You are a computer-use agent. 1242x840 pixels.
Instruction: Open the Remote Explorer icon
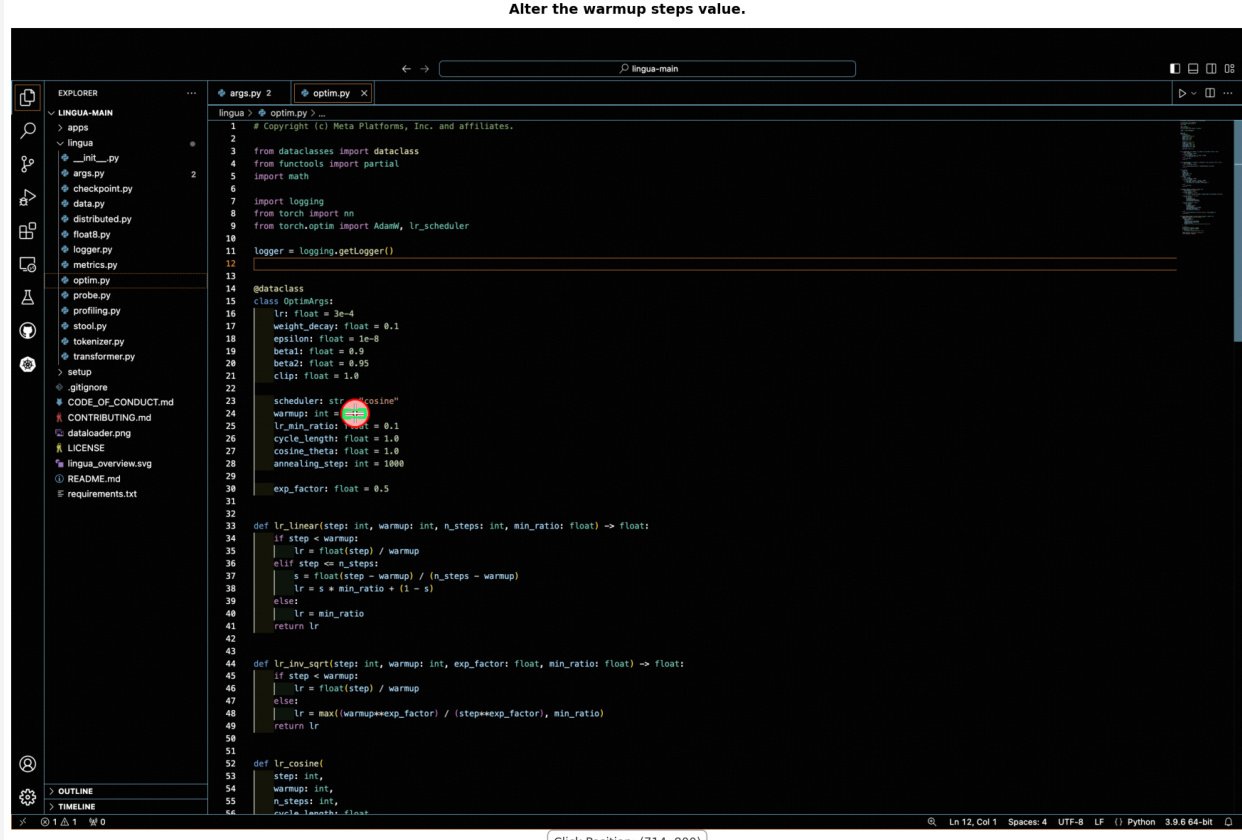28,265
